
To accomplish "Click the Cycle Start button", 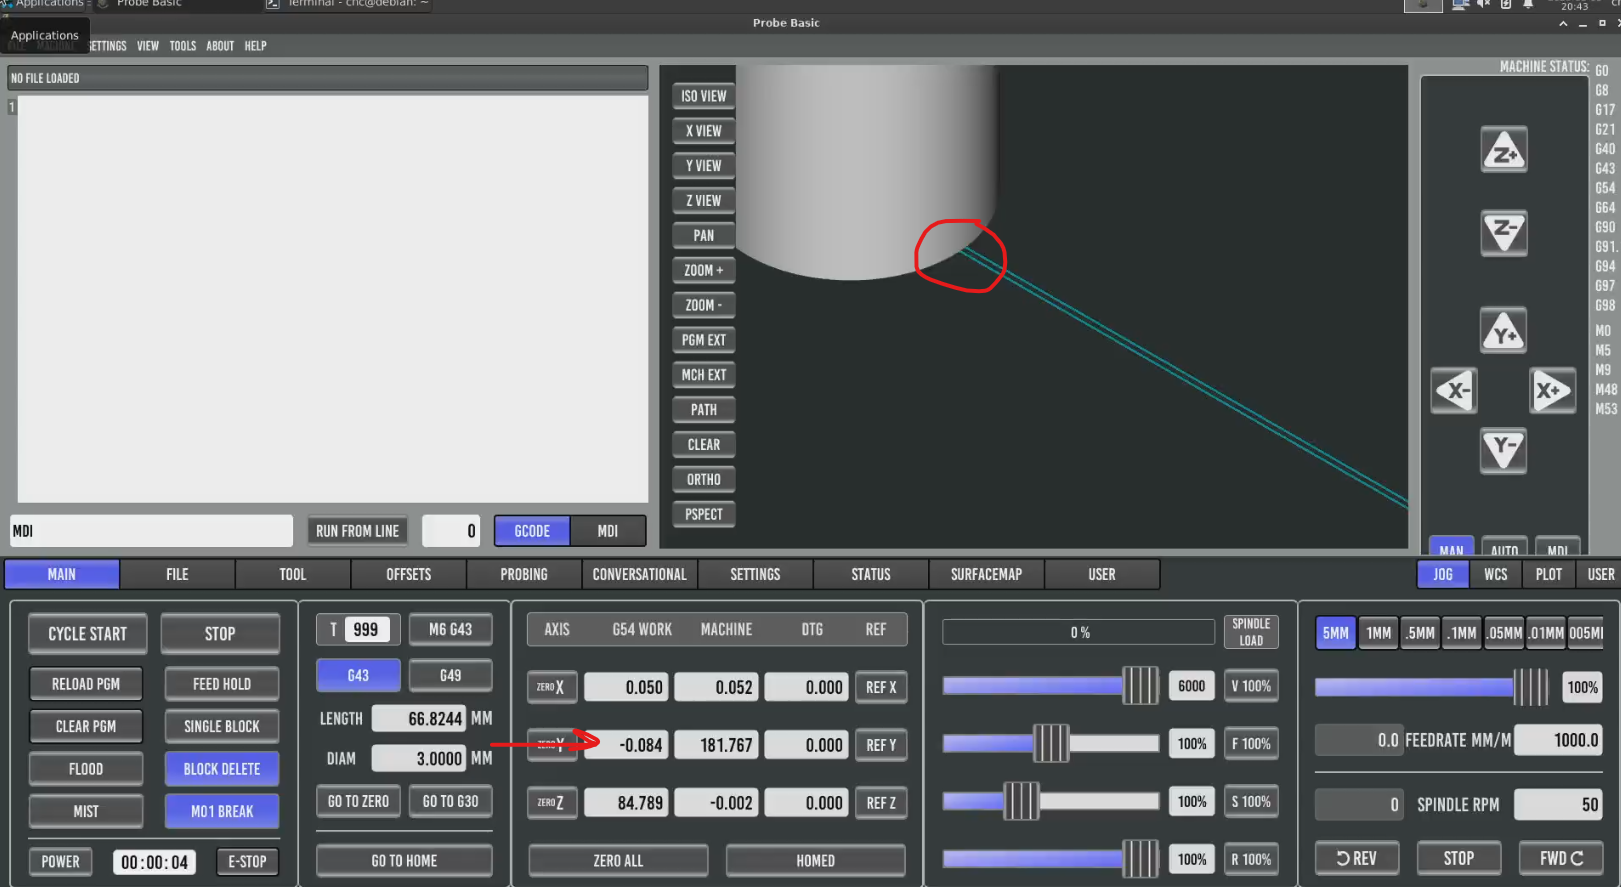I will click(88, 634).
